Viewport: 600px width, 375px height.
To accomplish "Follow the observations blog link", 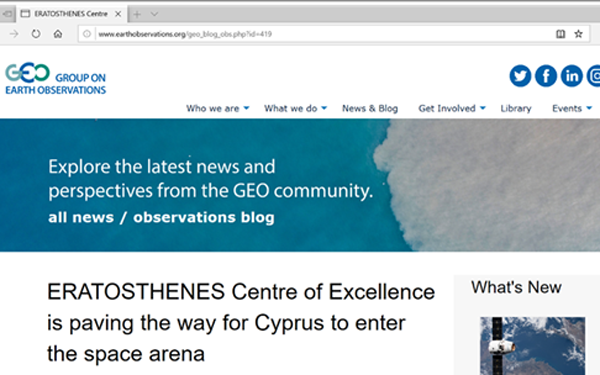I will click(204, 217).
